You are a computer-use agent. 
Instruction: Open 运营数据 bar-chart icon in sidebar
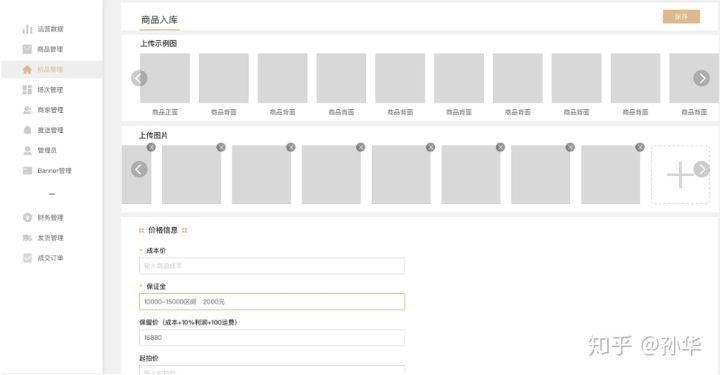(x=27, y=29)
